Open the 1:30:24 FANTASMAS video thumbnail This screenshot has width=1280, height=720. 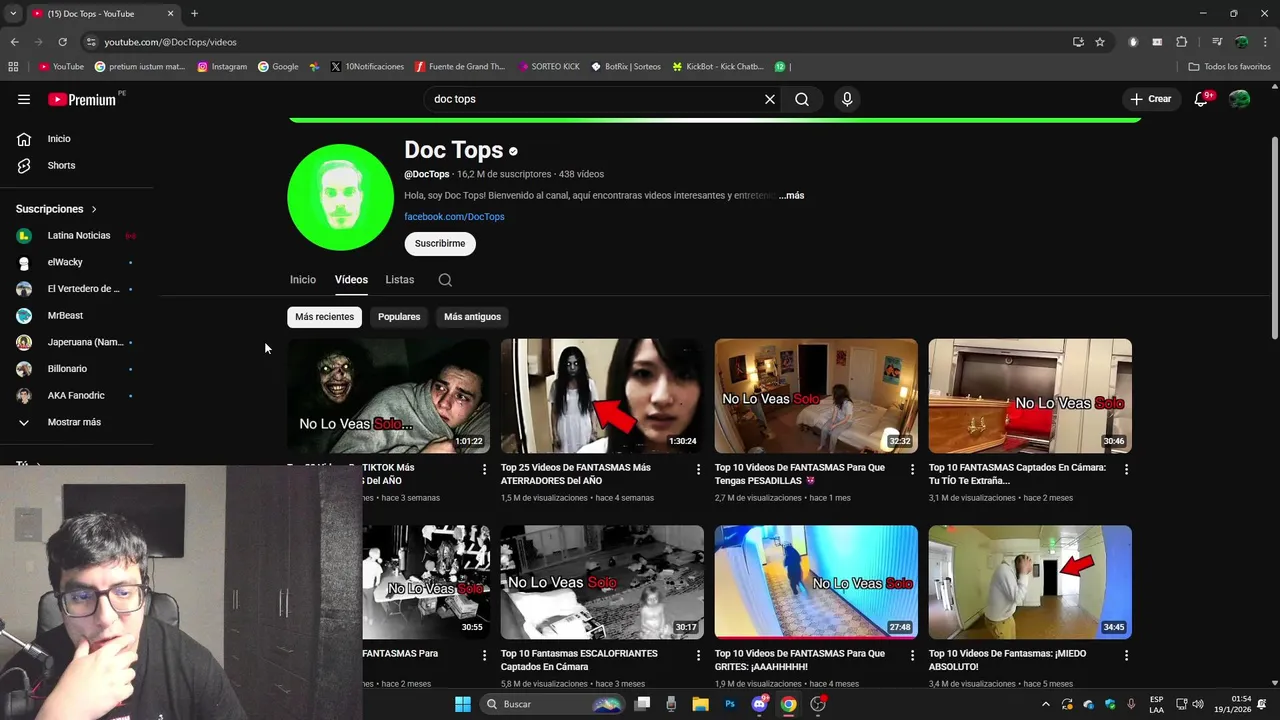pos(602,396)
